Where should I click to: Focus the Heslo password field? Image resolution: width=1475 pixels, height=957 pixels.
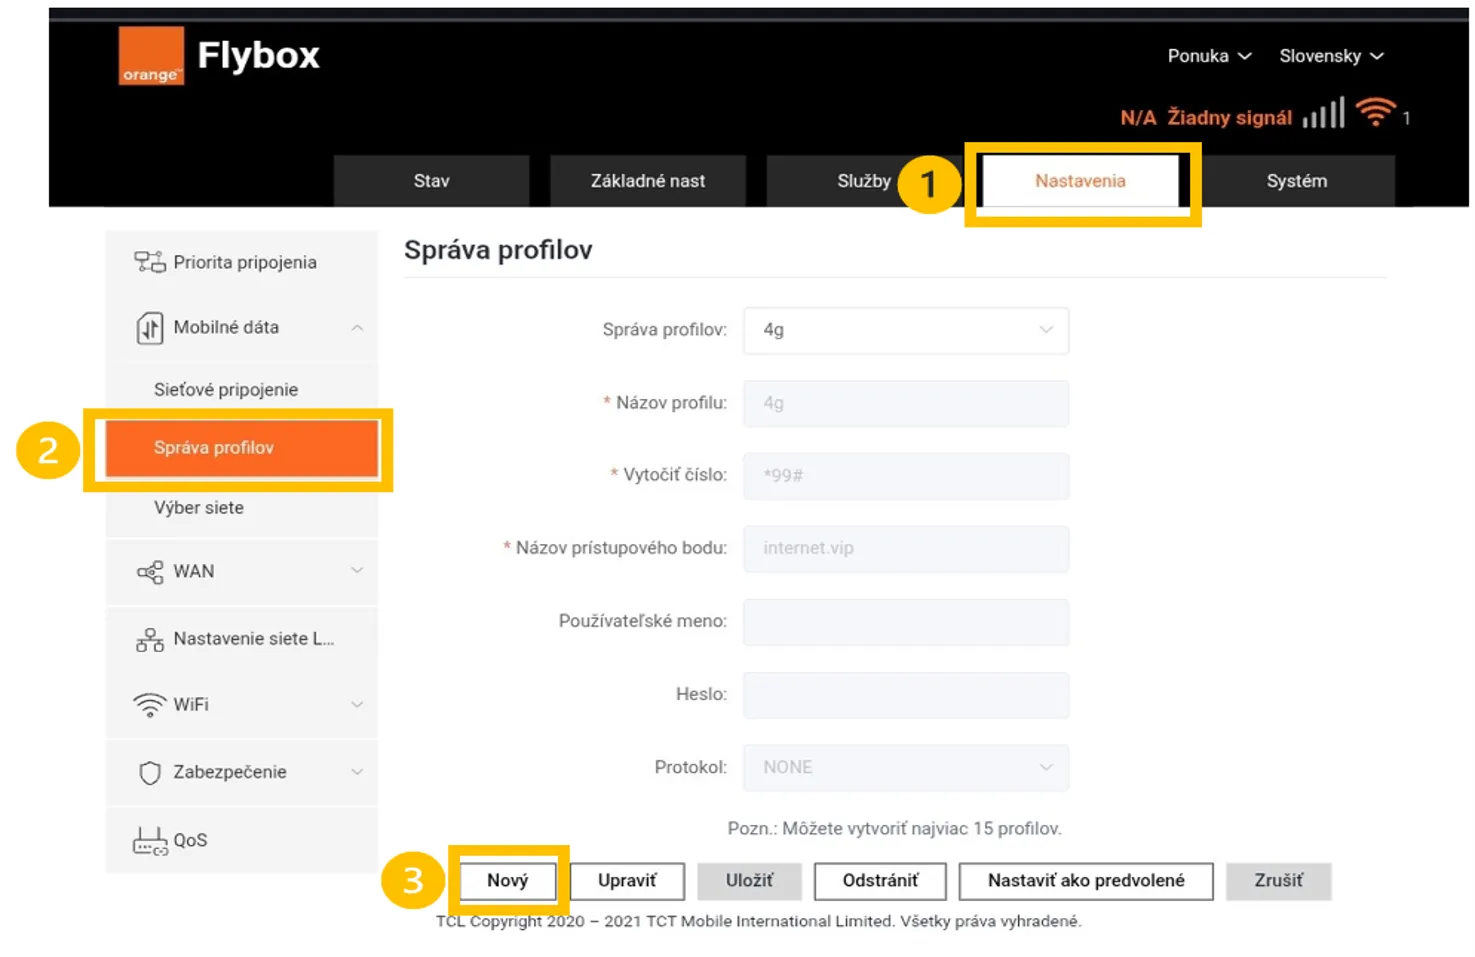point(906,695)
